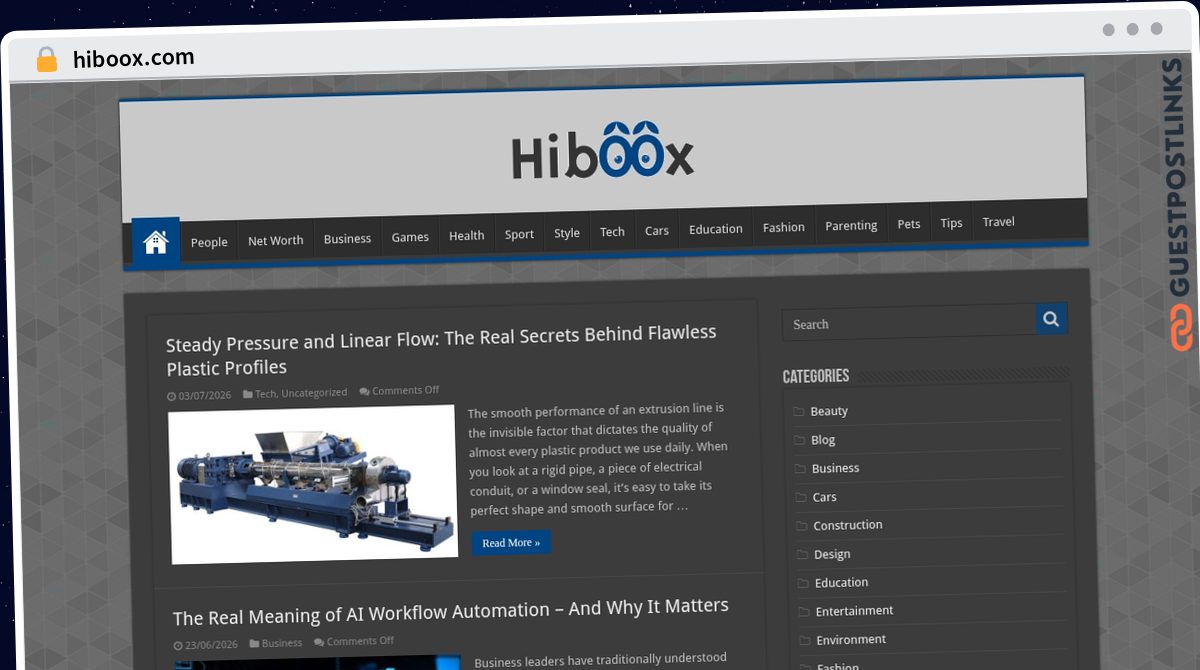Image resolution: width=1200 pixels, height=670 pixels.
Task: Click the Home icon in navigation bar
Action: (x=155, y=242)
